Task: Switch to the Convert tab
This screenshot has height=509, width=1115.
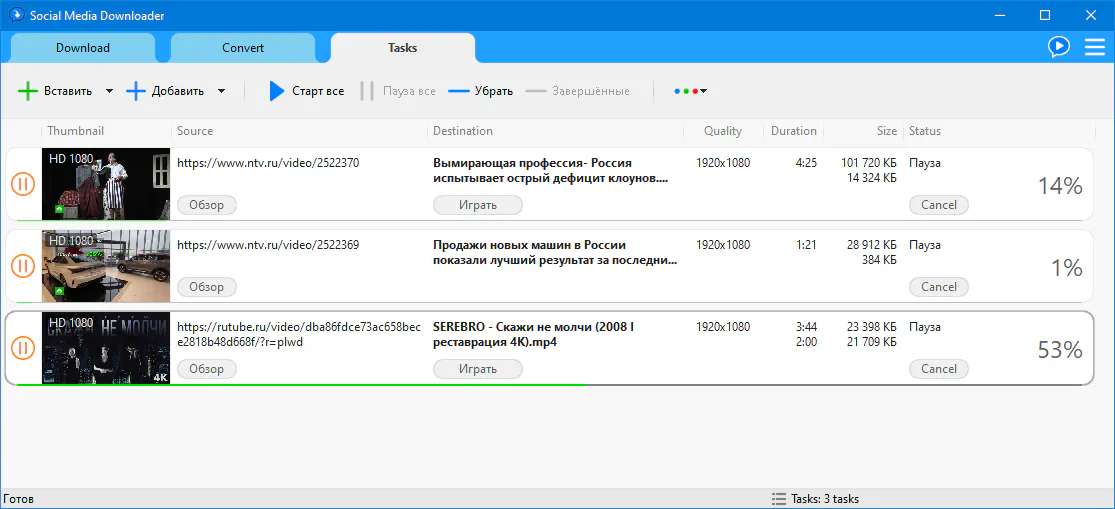Action: (x=243, y=48)
